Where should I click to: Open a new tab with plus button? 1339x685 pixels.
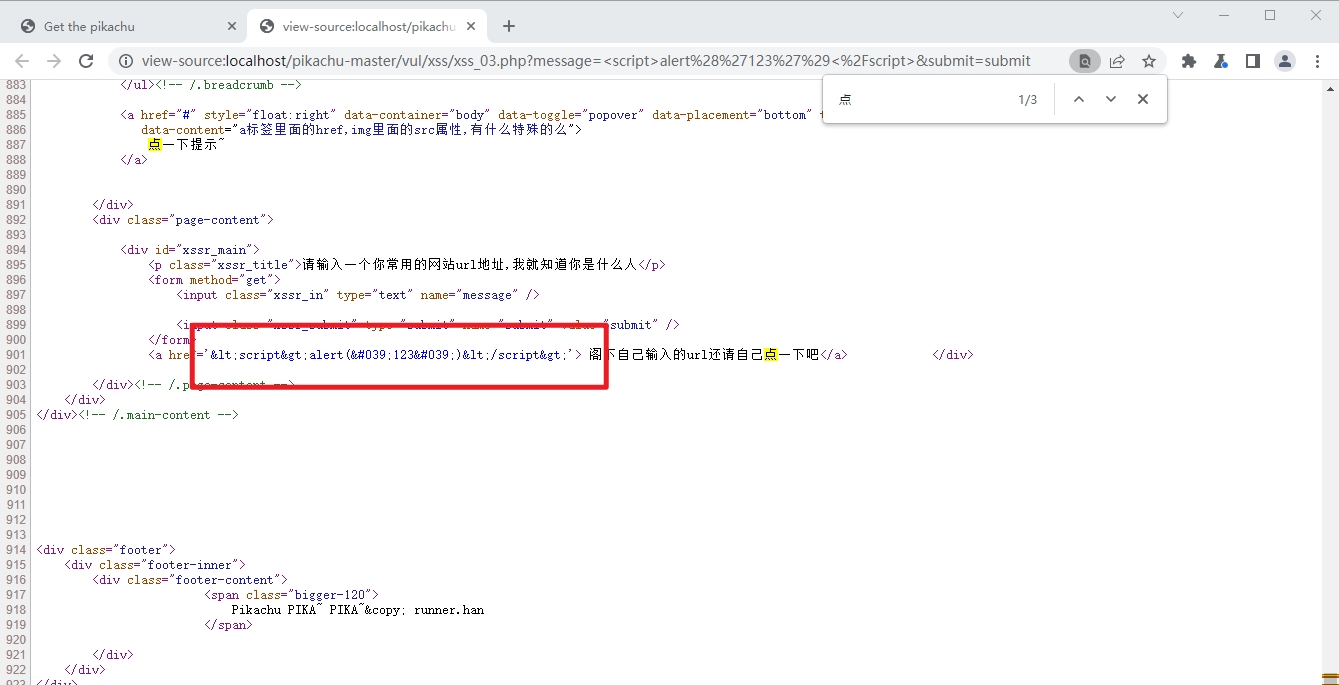point(509,26)
